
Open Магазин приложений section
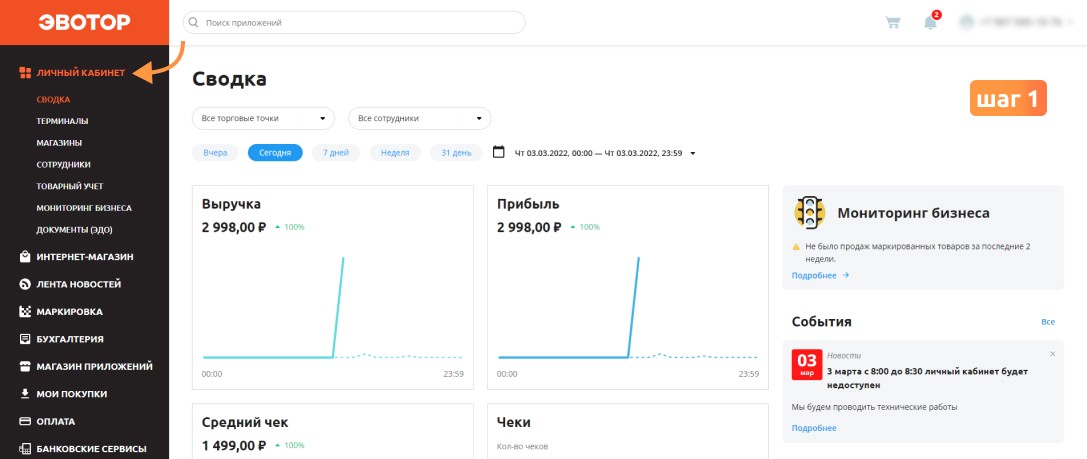coord(85,367)
